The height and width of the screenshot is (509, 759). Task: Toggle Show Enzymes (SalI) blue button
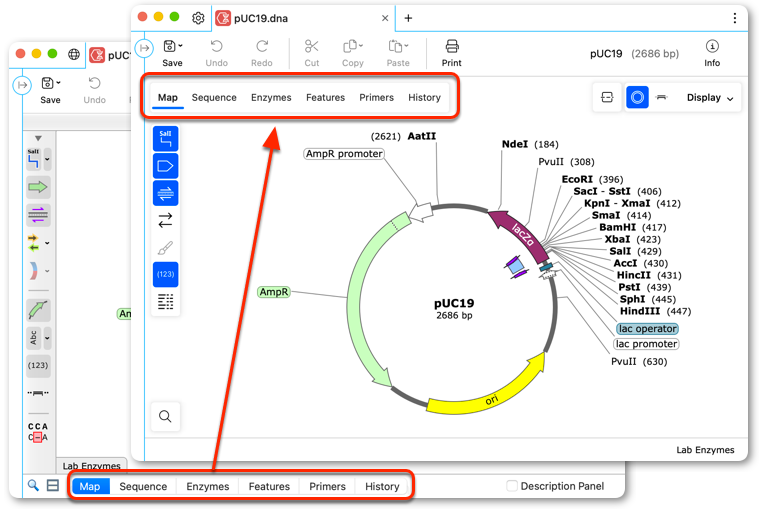tap(166, 138)
